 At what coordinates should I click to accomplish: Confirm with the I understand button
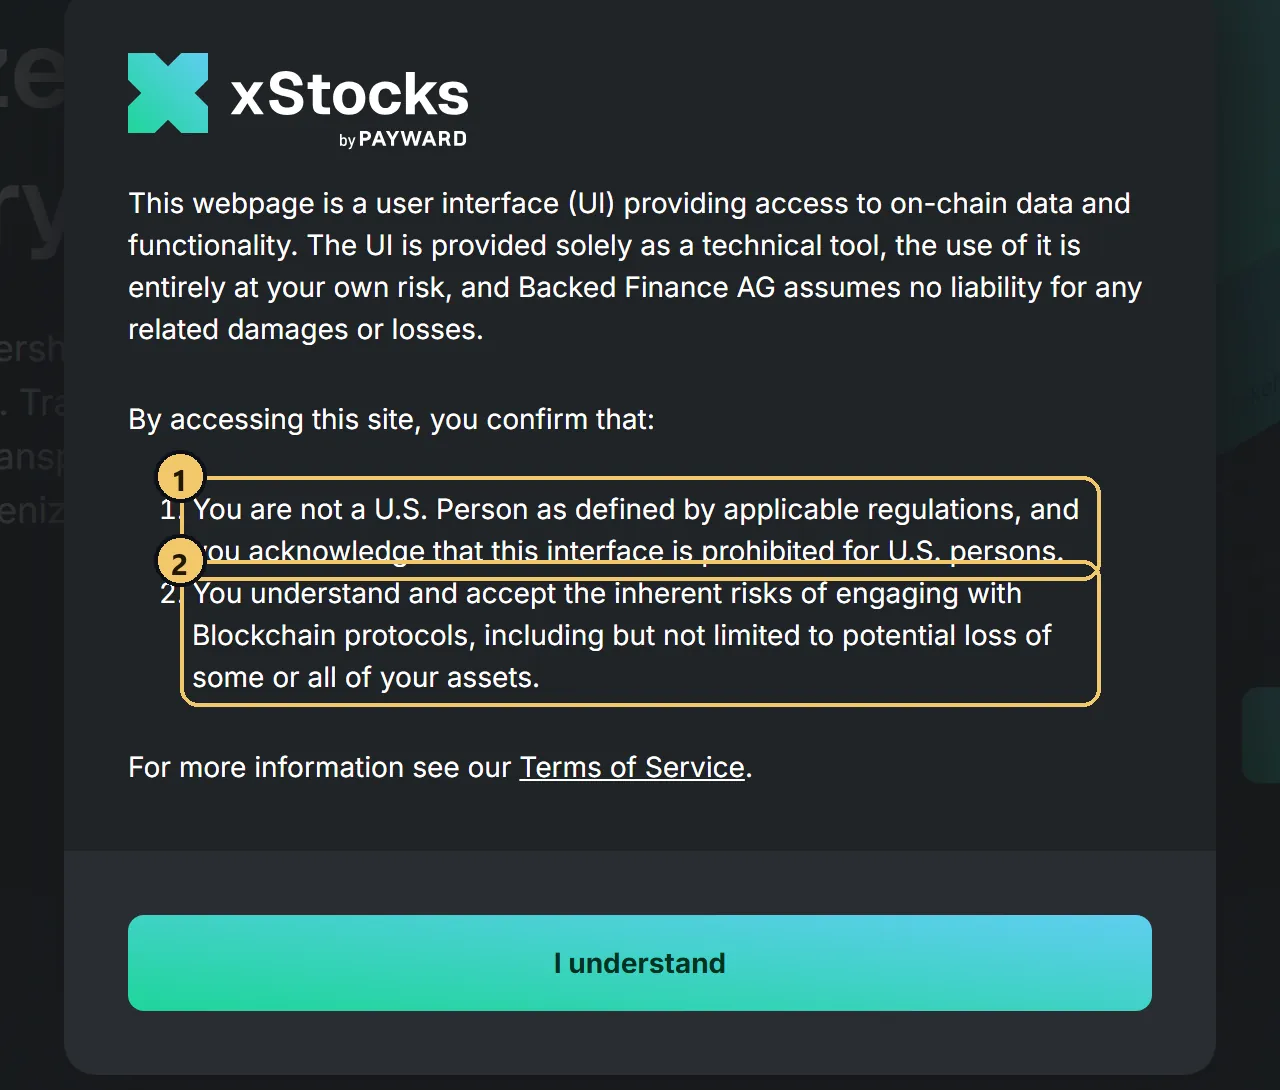640,963
